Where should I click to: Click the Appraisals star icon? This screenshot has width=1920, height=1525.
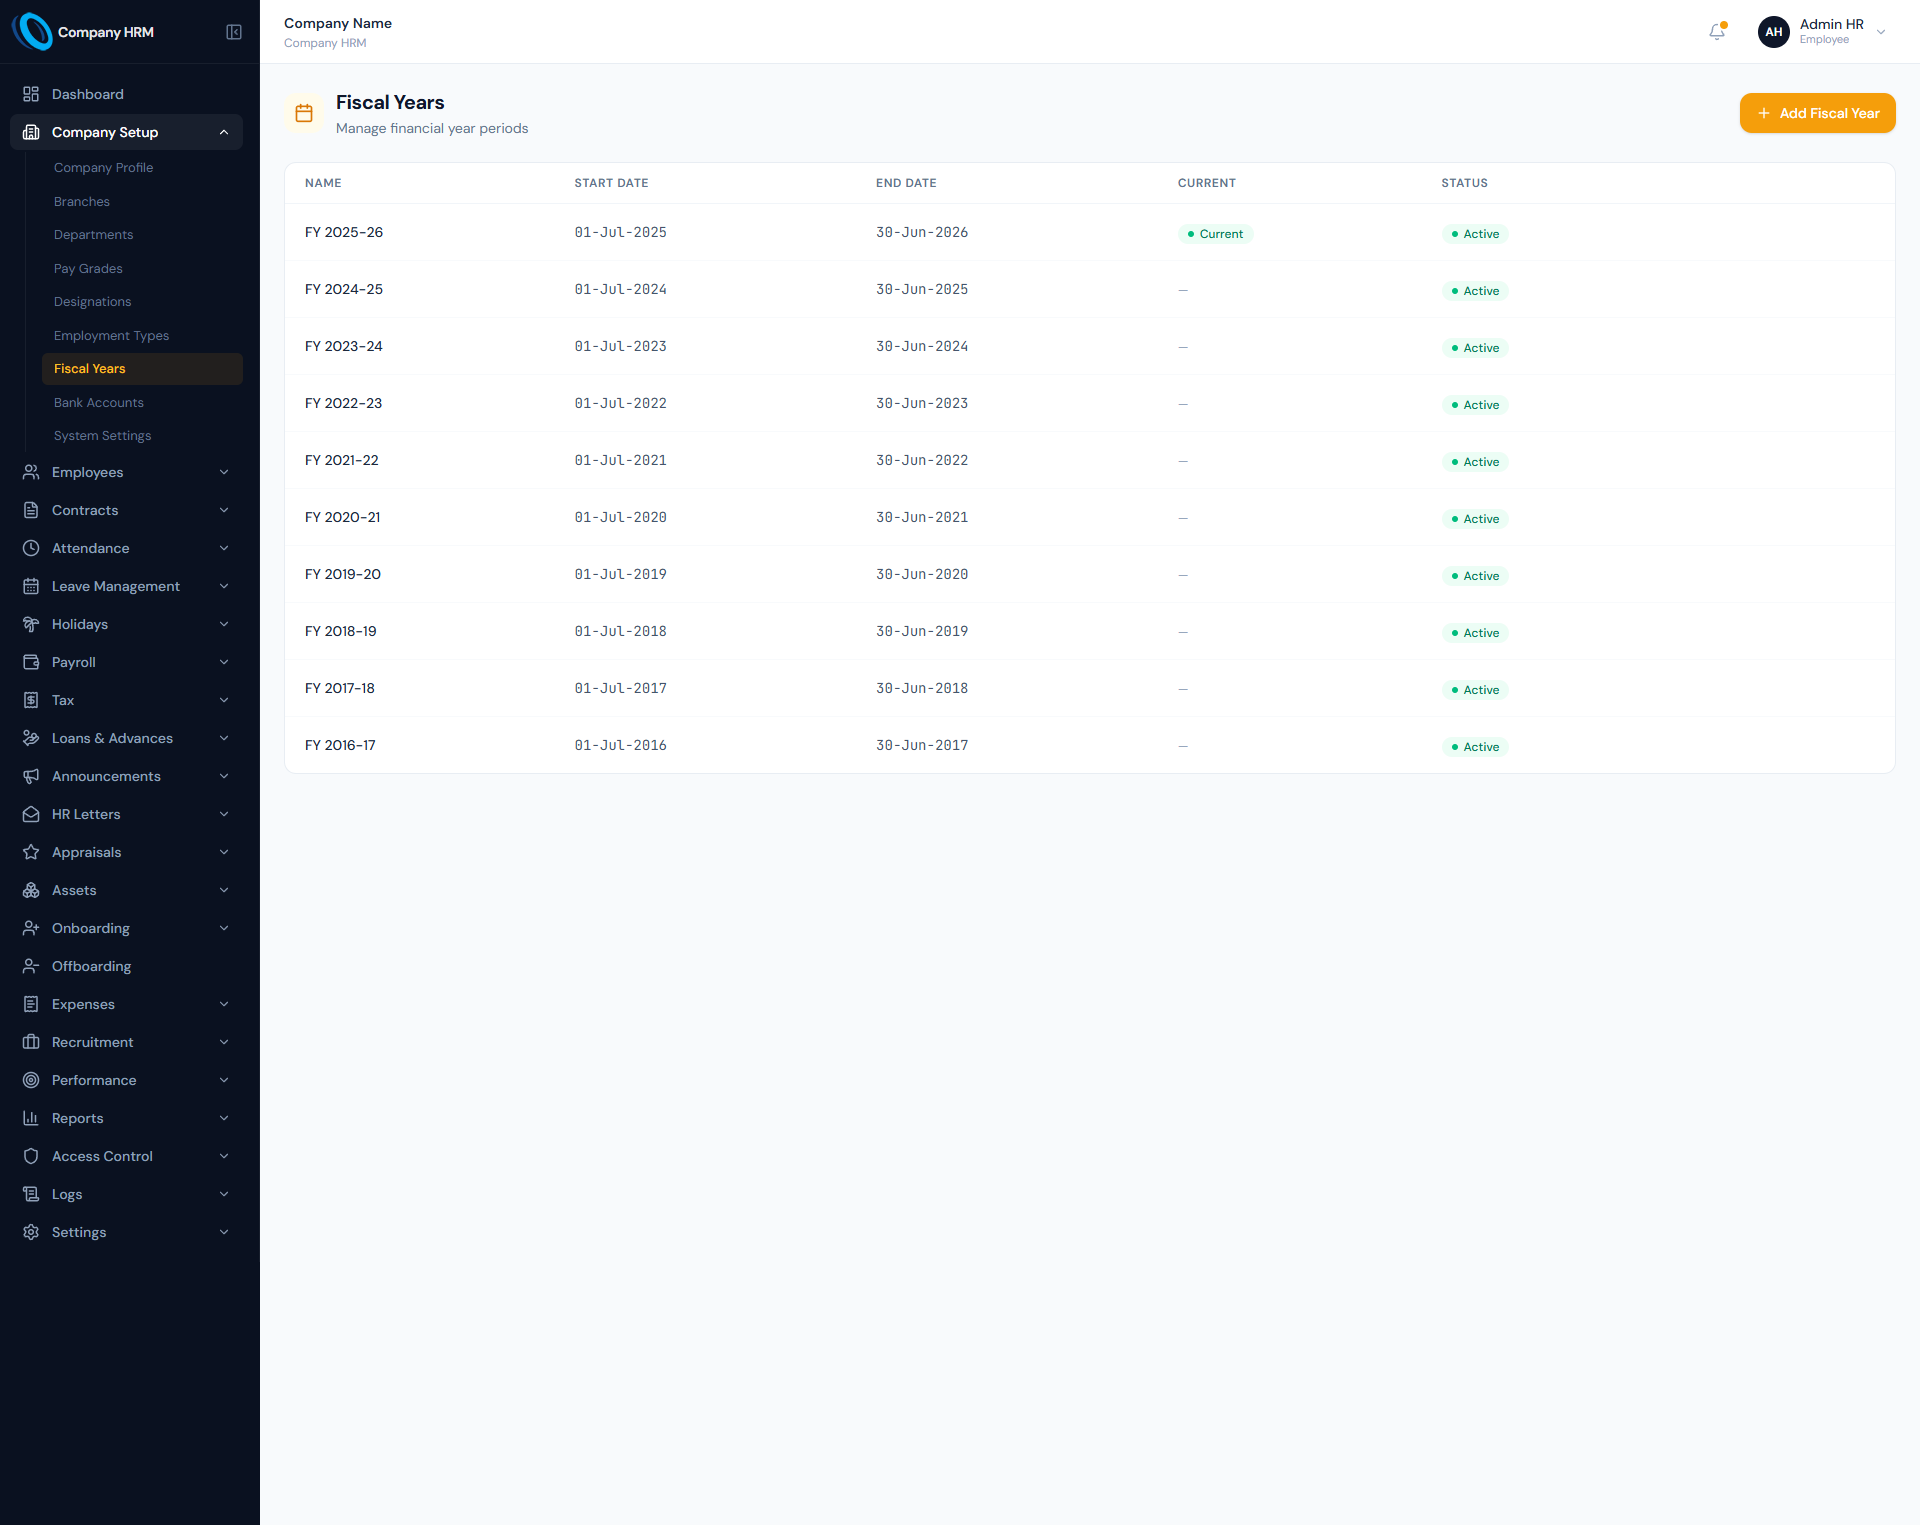[31, 852]
